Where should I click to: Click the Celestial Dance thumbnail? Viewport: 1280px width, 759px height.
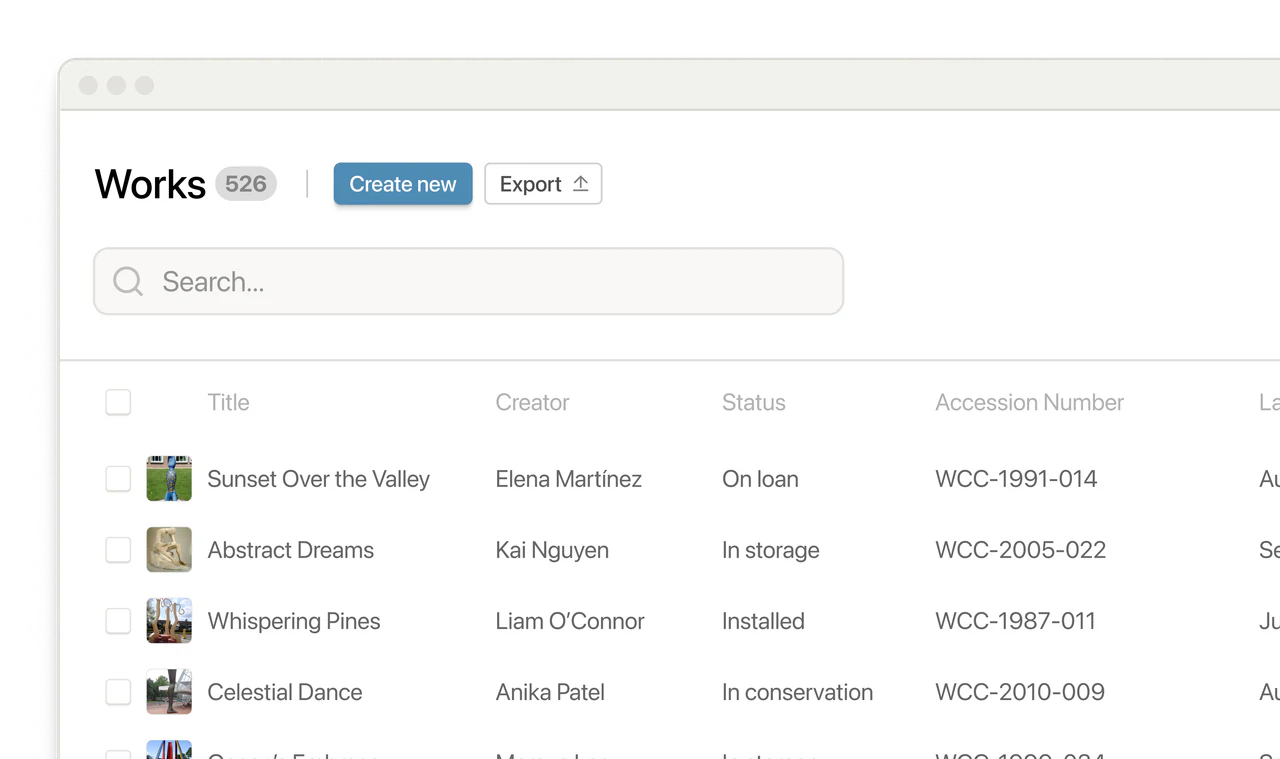click(x=169, y=692)
